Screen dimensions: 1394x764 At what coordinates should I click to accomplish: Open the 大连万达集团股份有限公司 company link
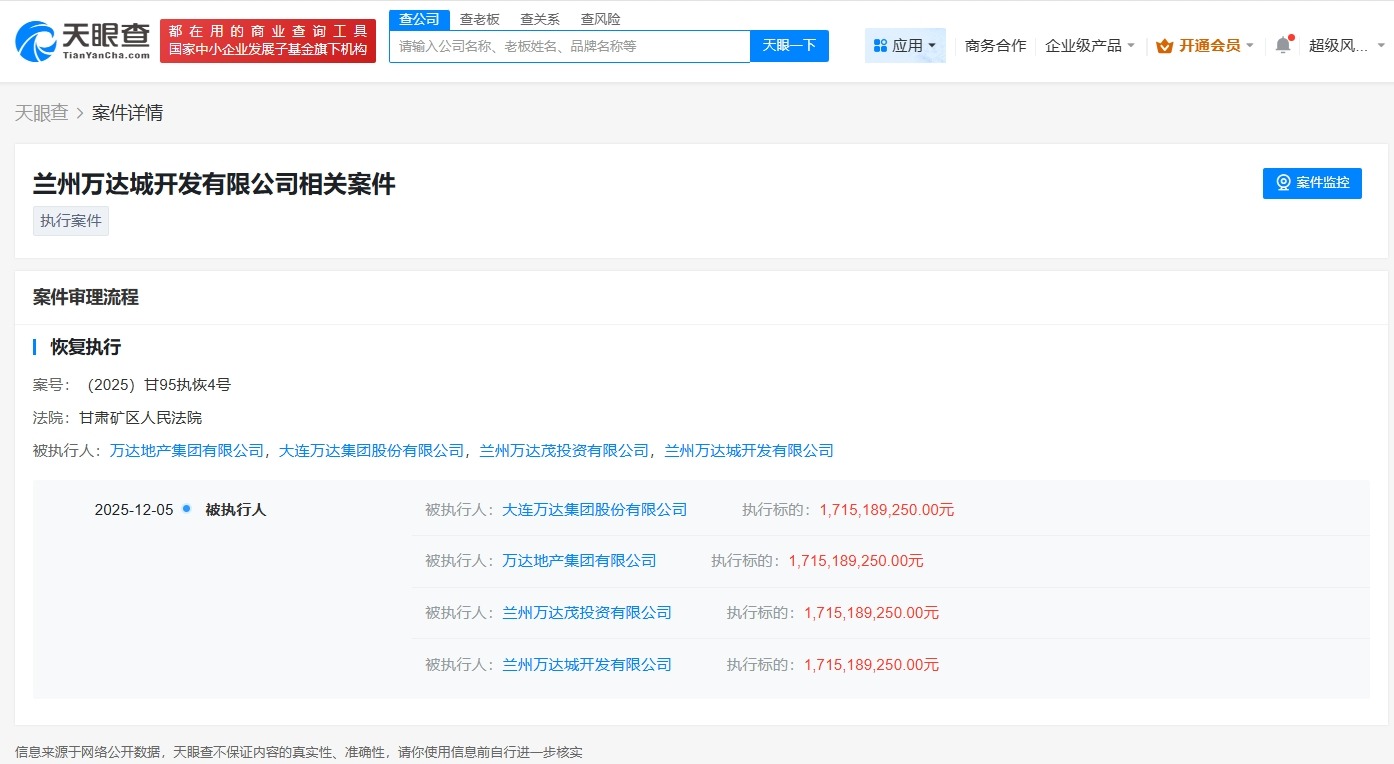[x=593, y=509]
